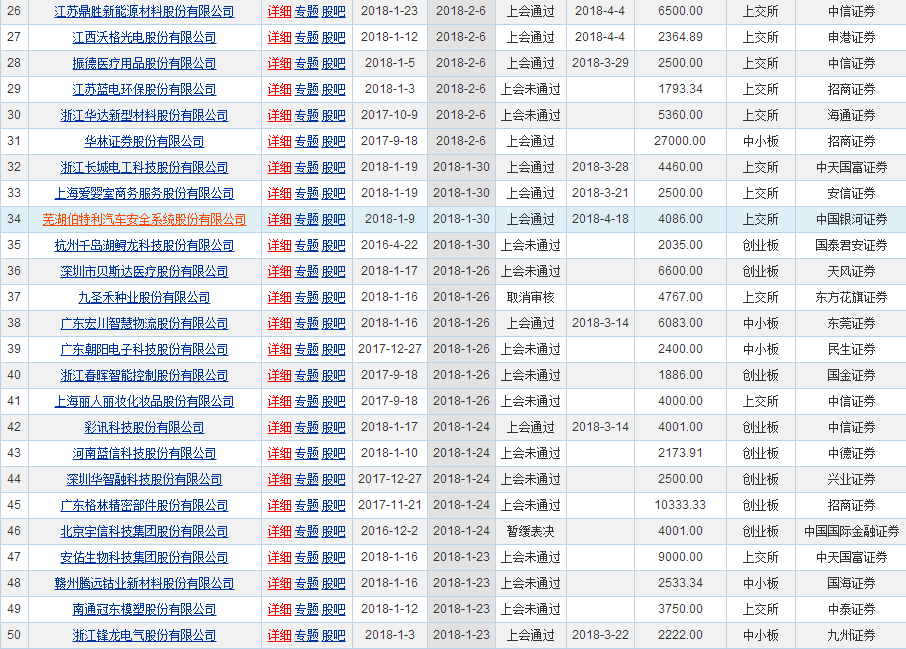Click 股吧 for 浙江春晖智能控制 row

tap(333, 376)
